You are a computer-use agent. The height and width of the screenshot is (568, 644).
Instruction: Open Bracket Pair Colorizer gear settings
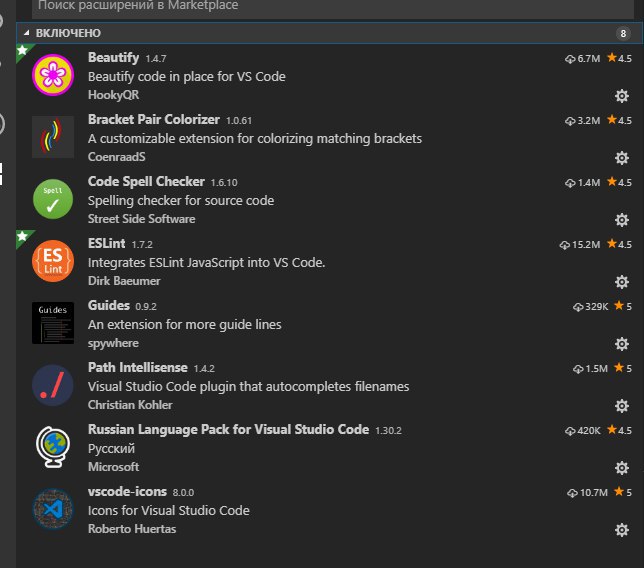pos(621,158)
